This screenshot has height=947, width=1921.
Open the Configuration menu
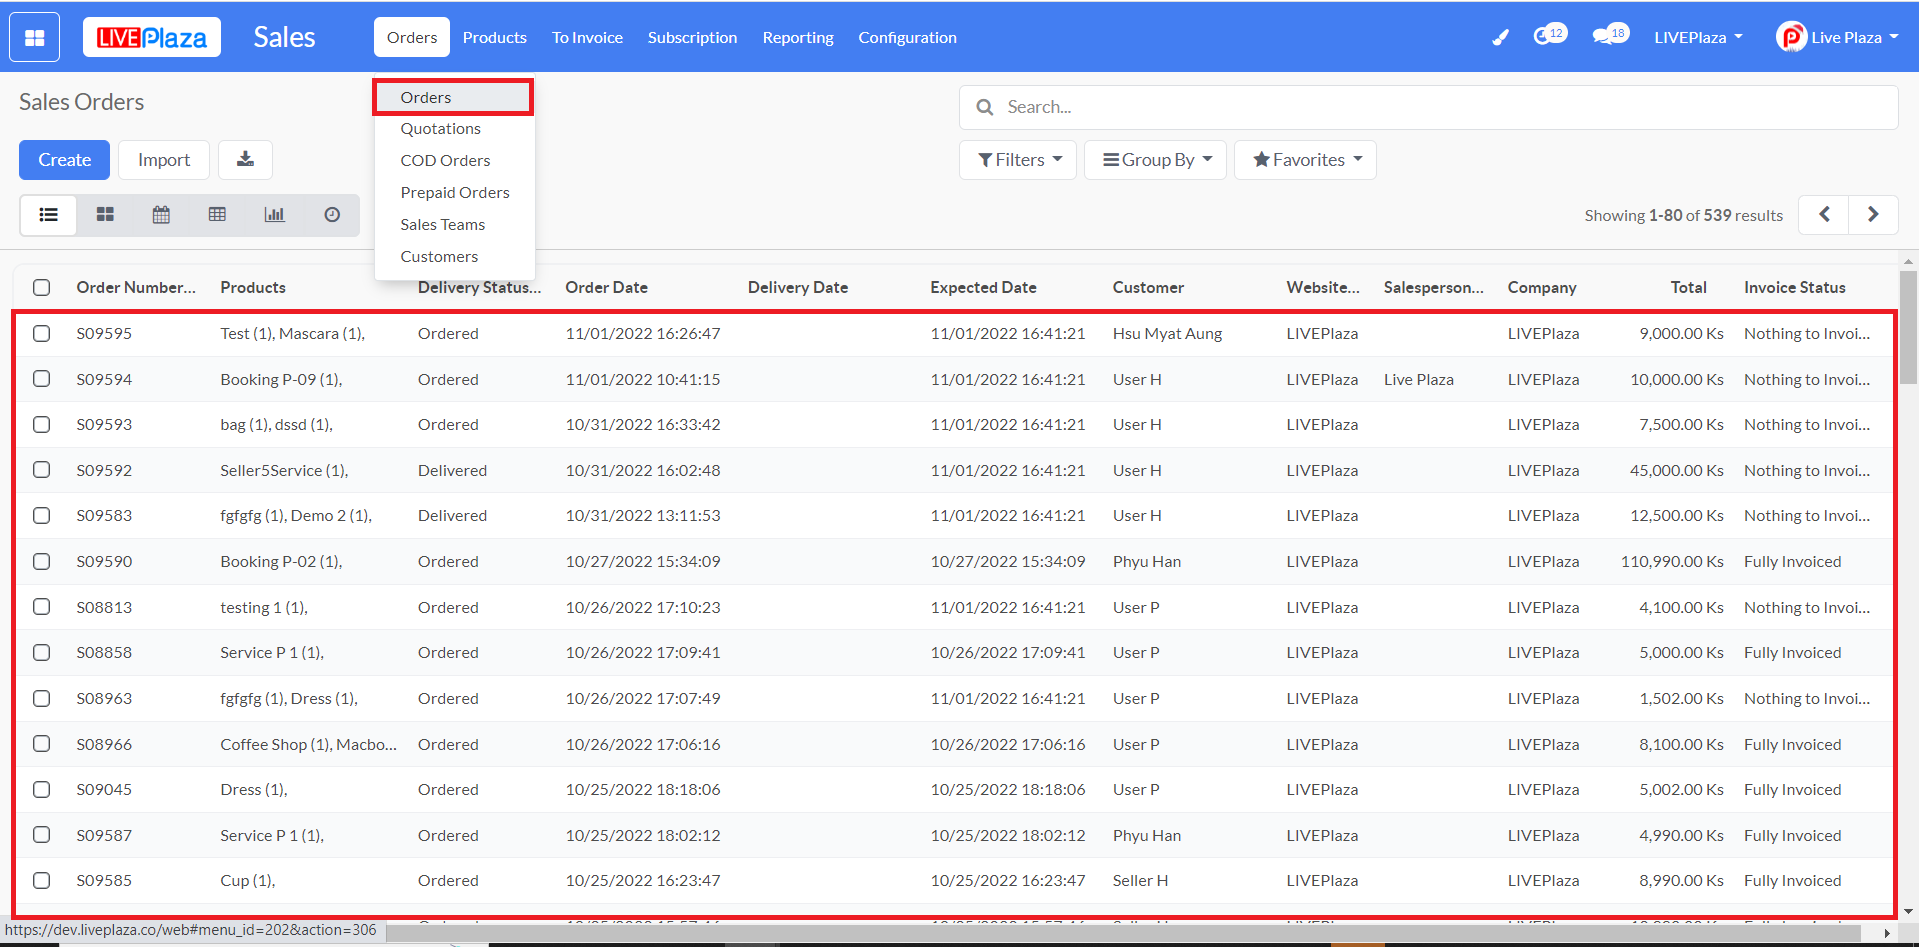(907, 38)
